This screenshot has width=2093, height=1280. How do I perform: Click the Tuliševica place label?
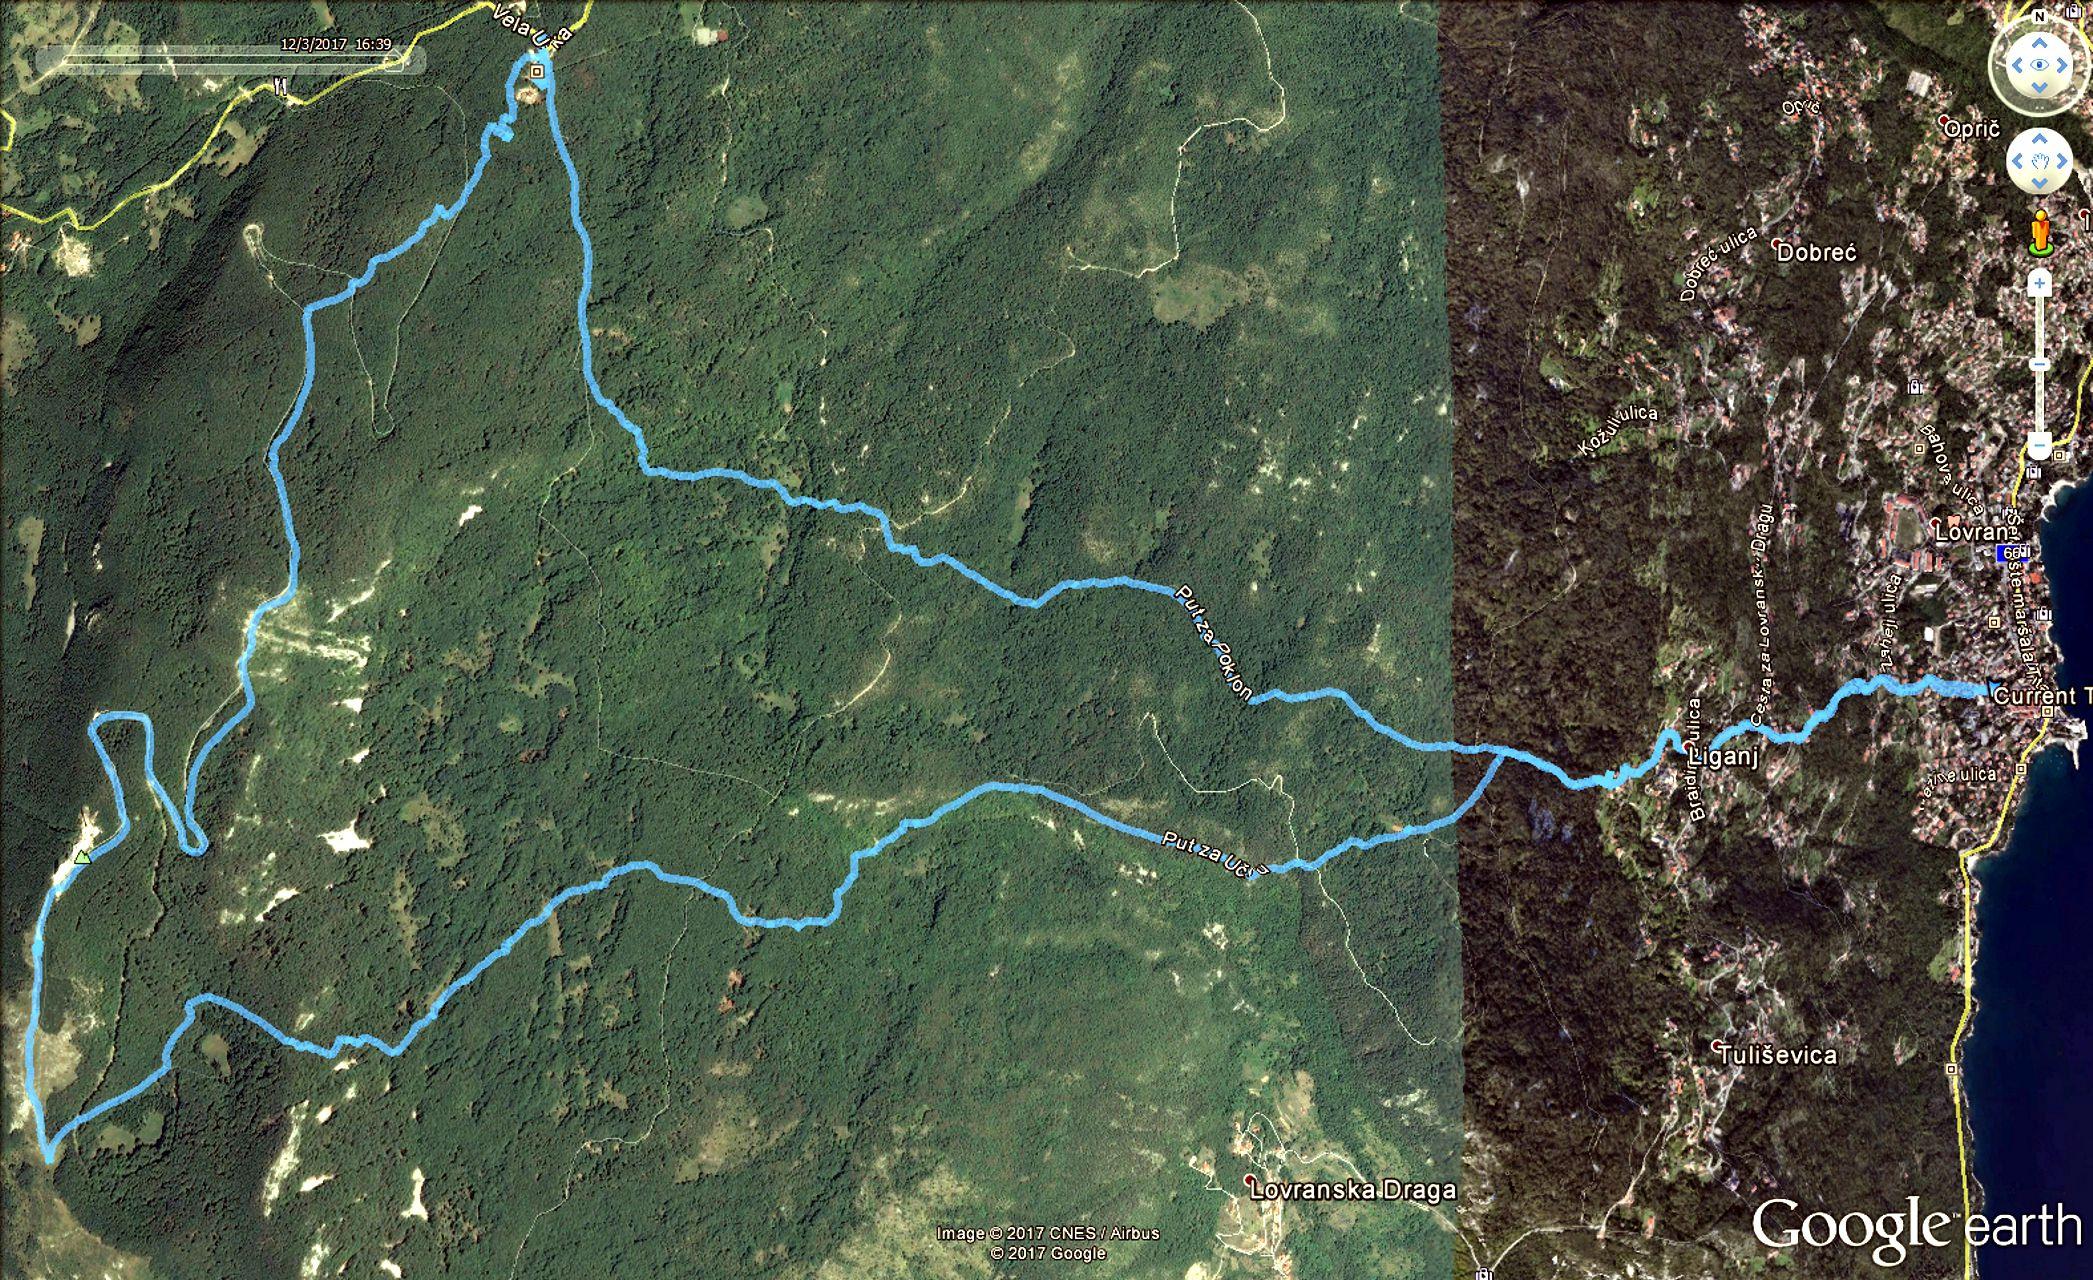point(1777,1054)
